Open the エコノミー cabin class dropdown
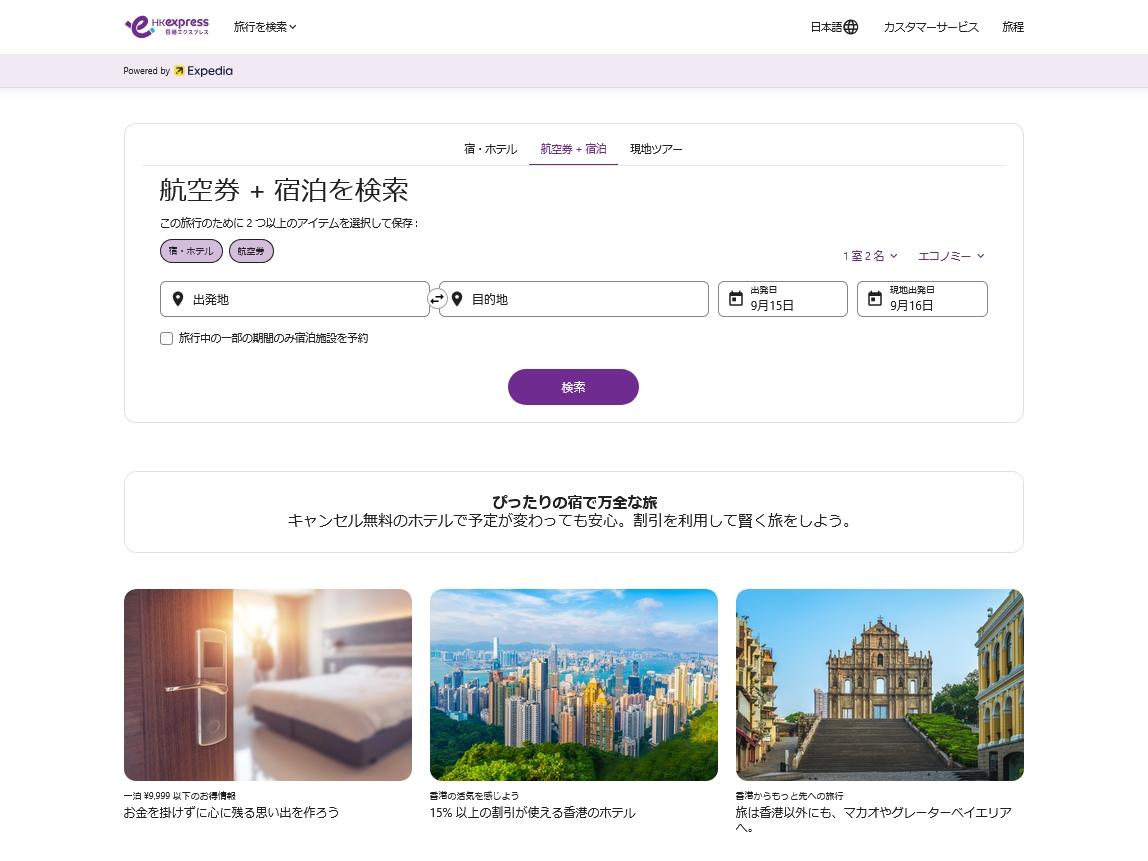 pos(951,256)
